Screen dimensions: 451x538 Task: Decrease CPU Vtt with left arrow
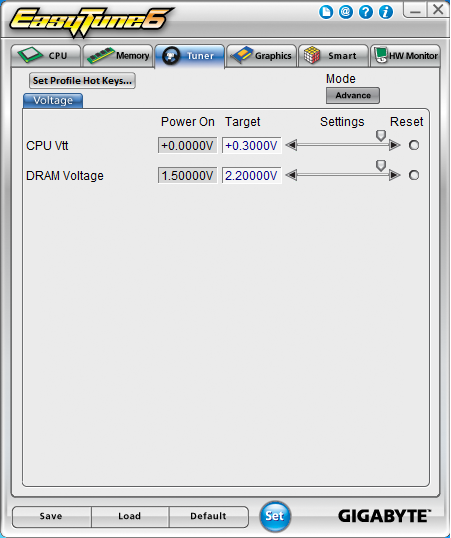[x=291, y=145]
